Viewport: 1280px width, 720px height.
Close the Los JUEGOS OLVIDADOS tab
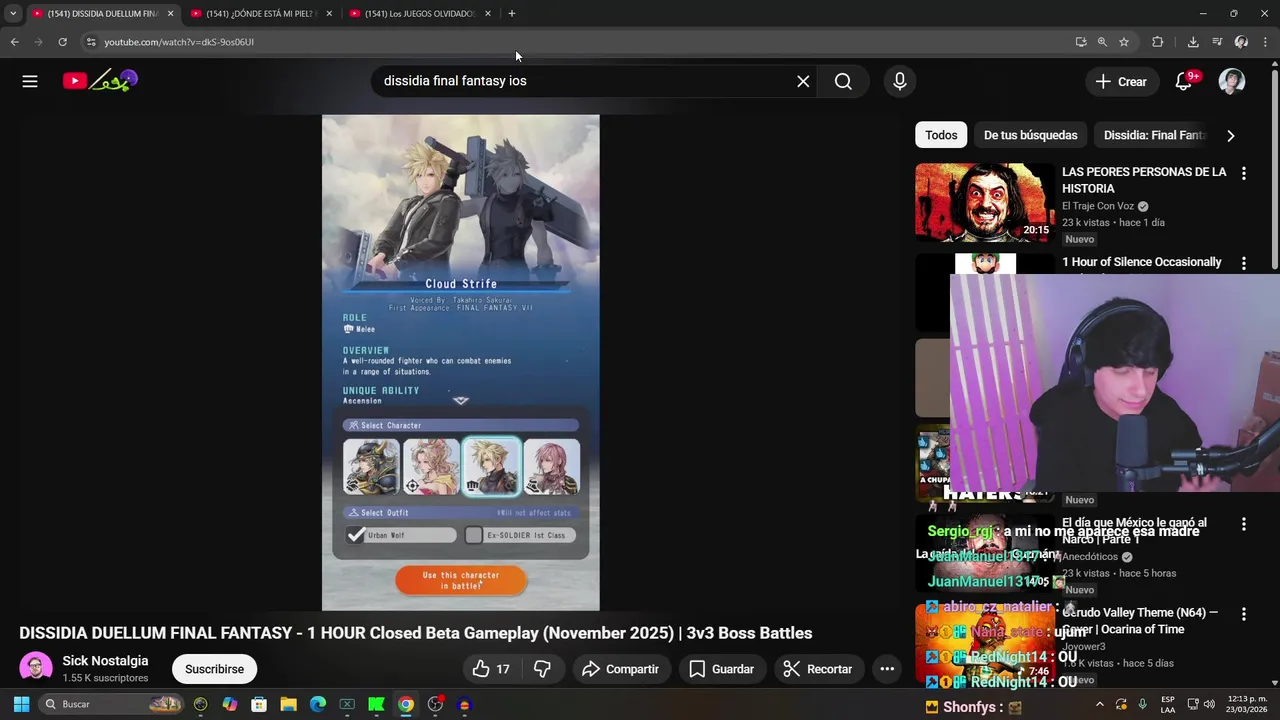[488, 13]
